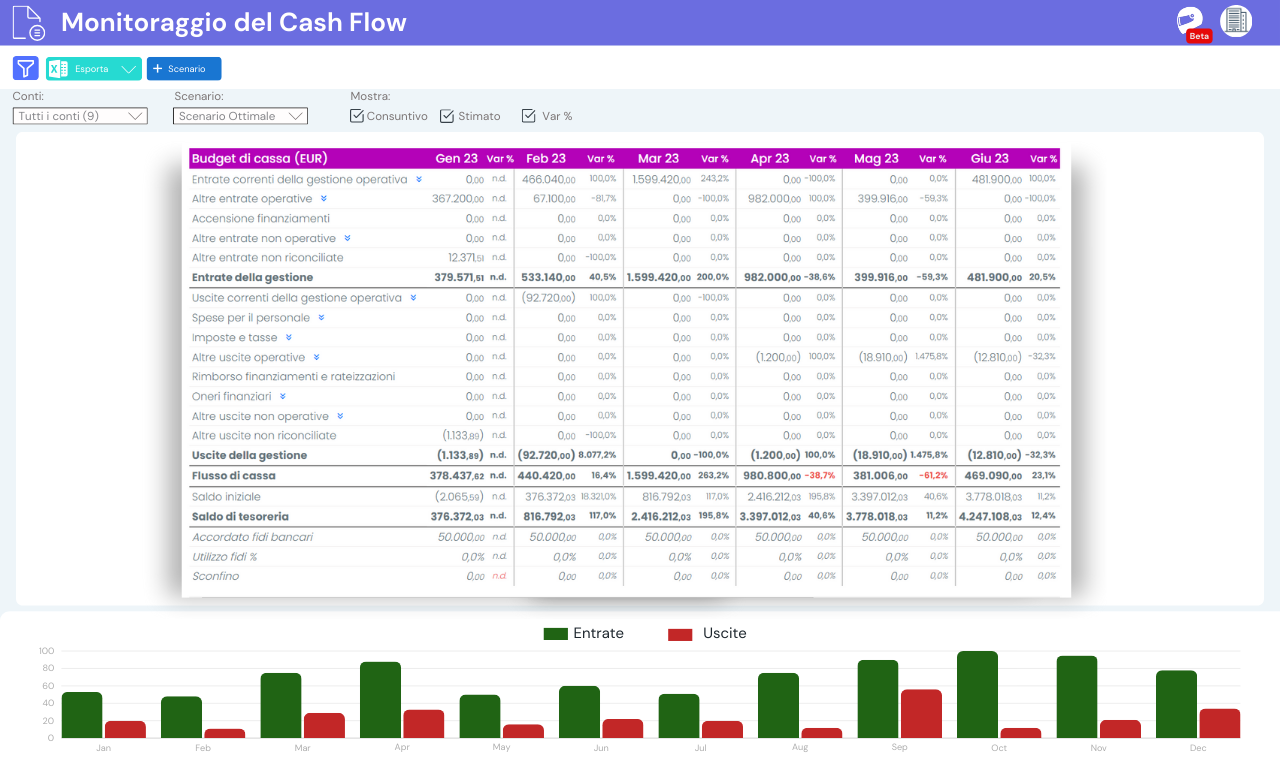Image resolution: width=1280 pixels, height=768 pixels.
Task: Toggle the Stimato checkbox
Action: coord(447,116)
